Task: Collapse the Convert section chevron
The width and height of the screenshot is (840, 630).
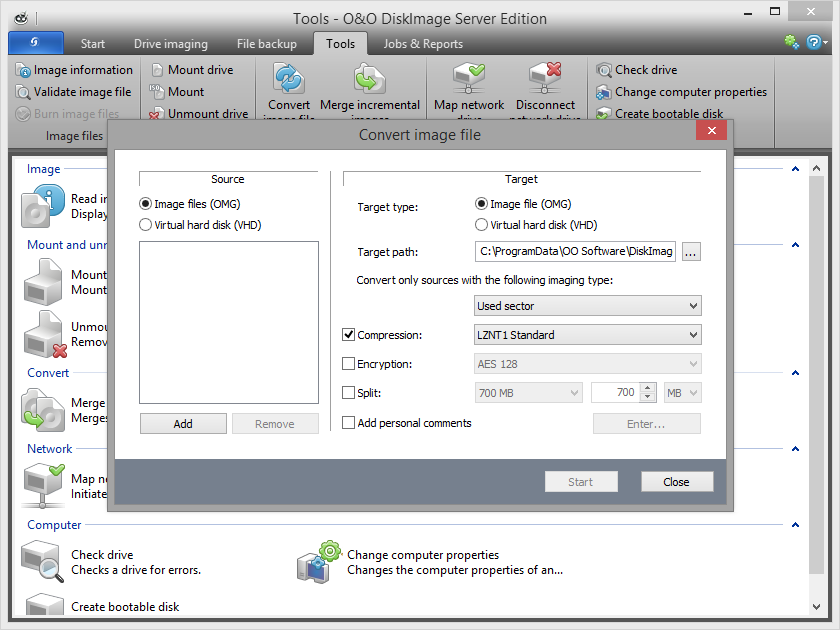Action: [x=796, y=373]
